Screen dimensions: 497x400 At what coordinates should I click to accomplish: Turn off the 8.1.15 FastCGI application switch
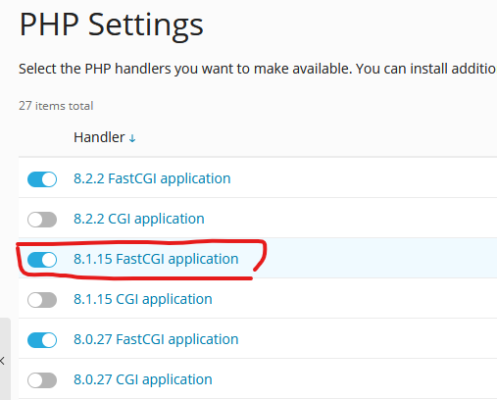[42, 260]
